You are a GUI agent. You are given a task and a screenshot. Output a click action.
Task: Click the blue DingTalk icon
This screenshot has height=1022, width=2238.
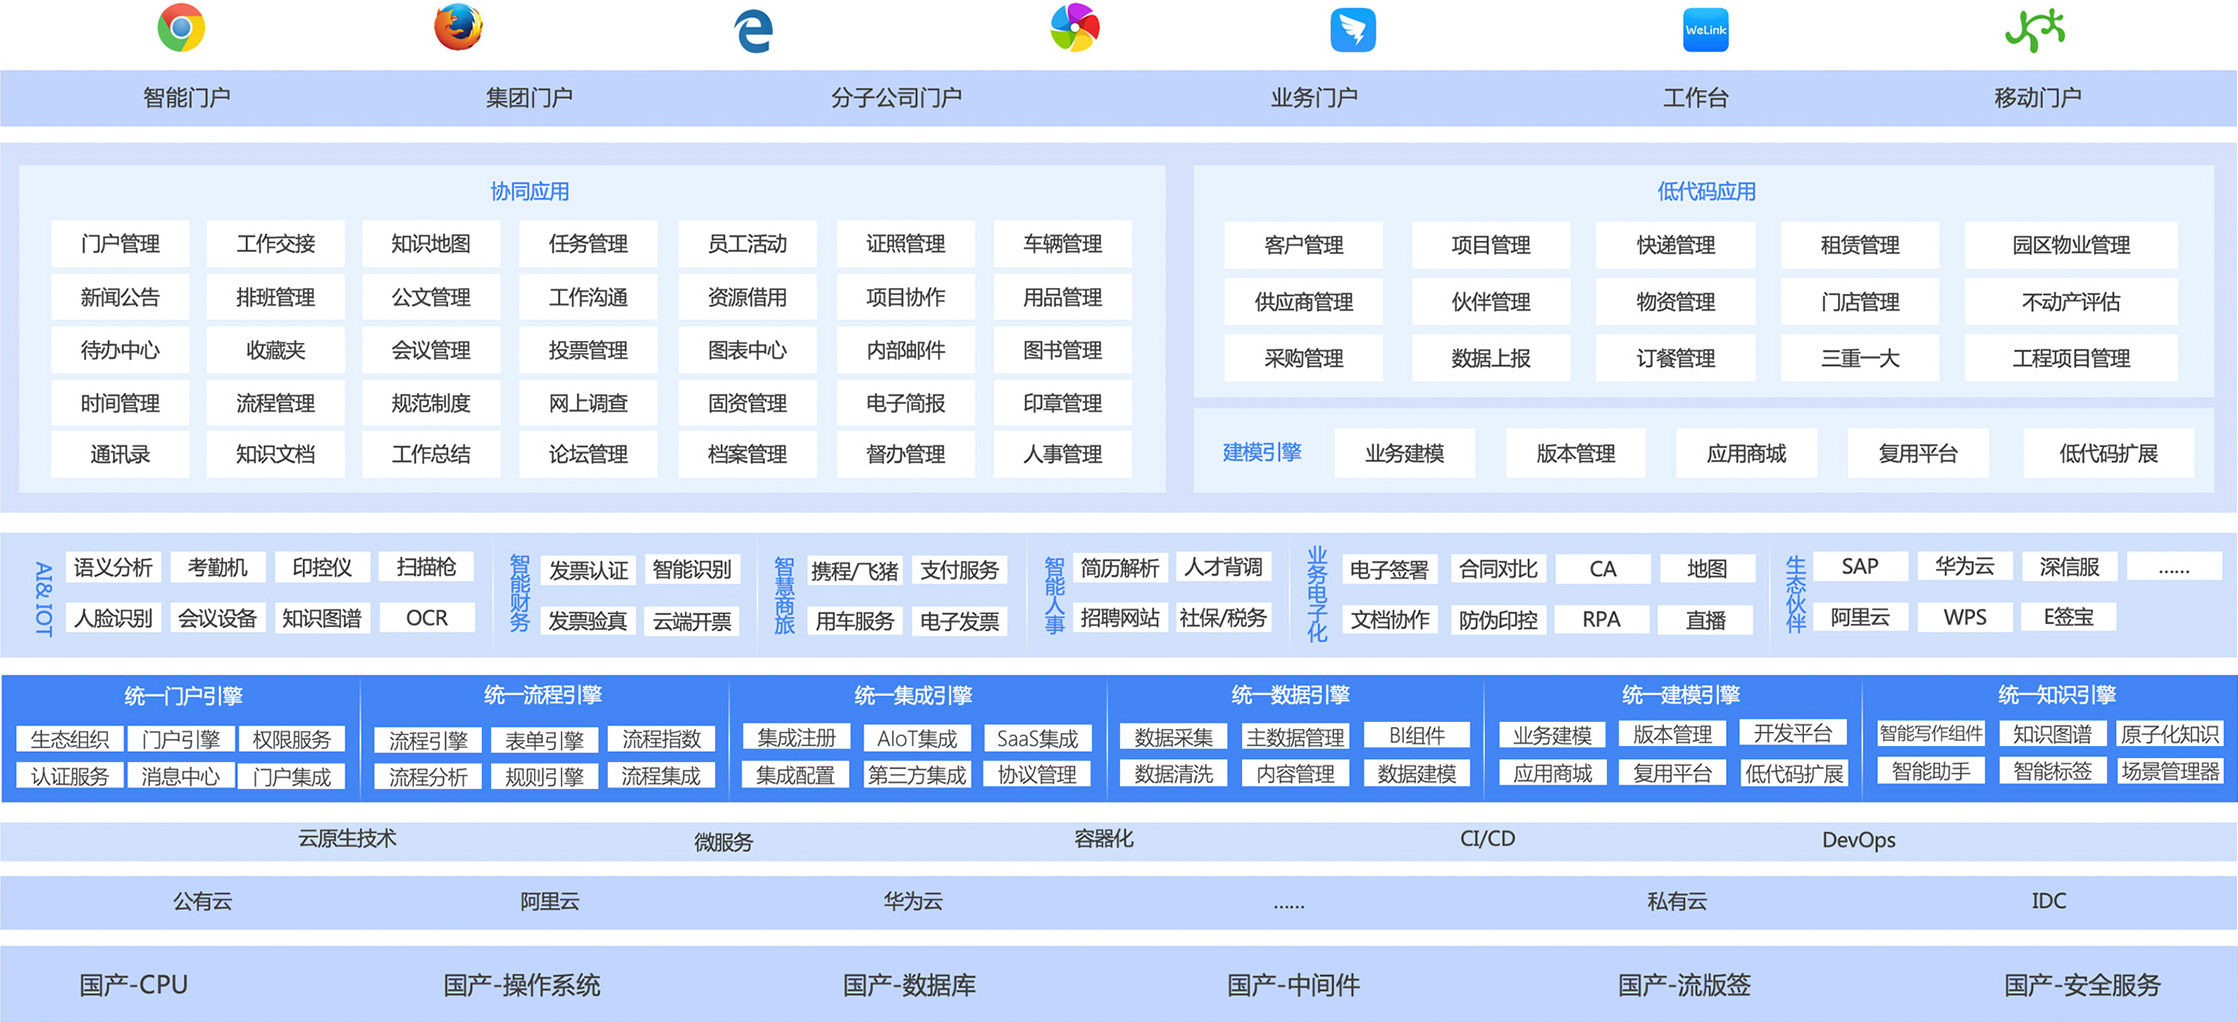pos(1352,30)
